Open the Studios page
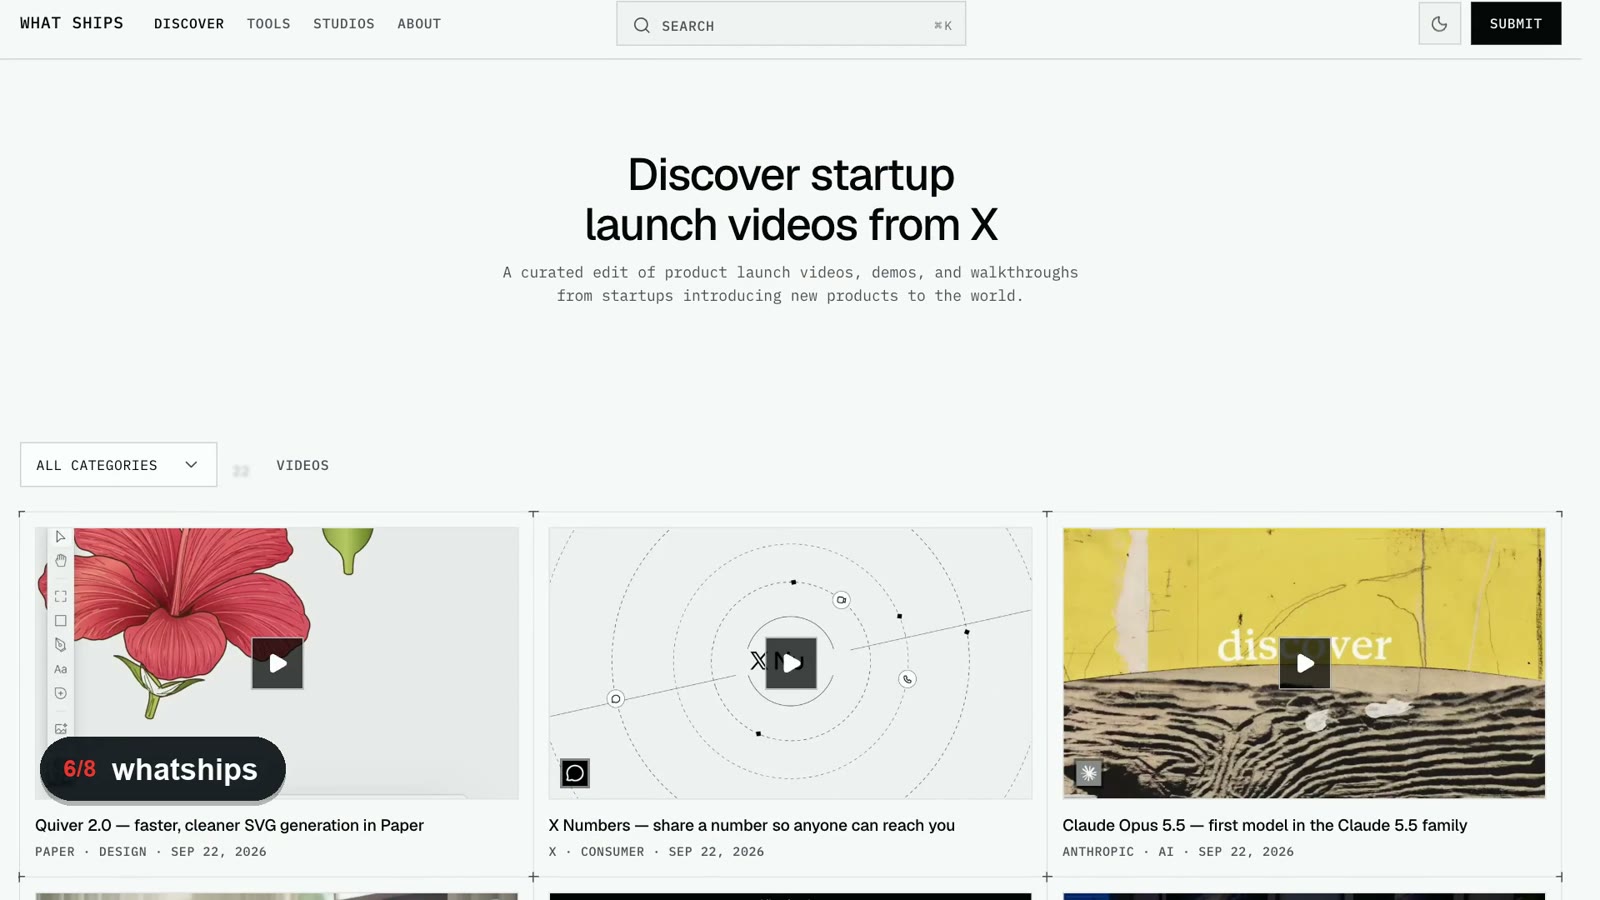 pos(344,24)
